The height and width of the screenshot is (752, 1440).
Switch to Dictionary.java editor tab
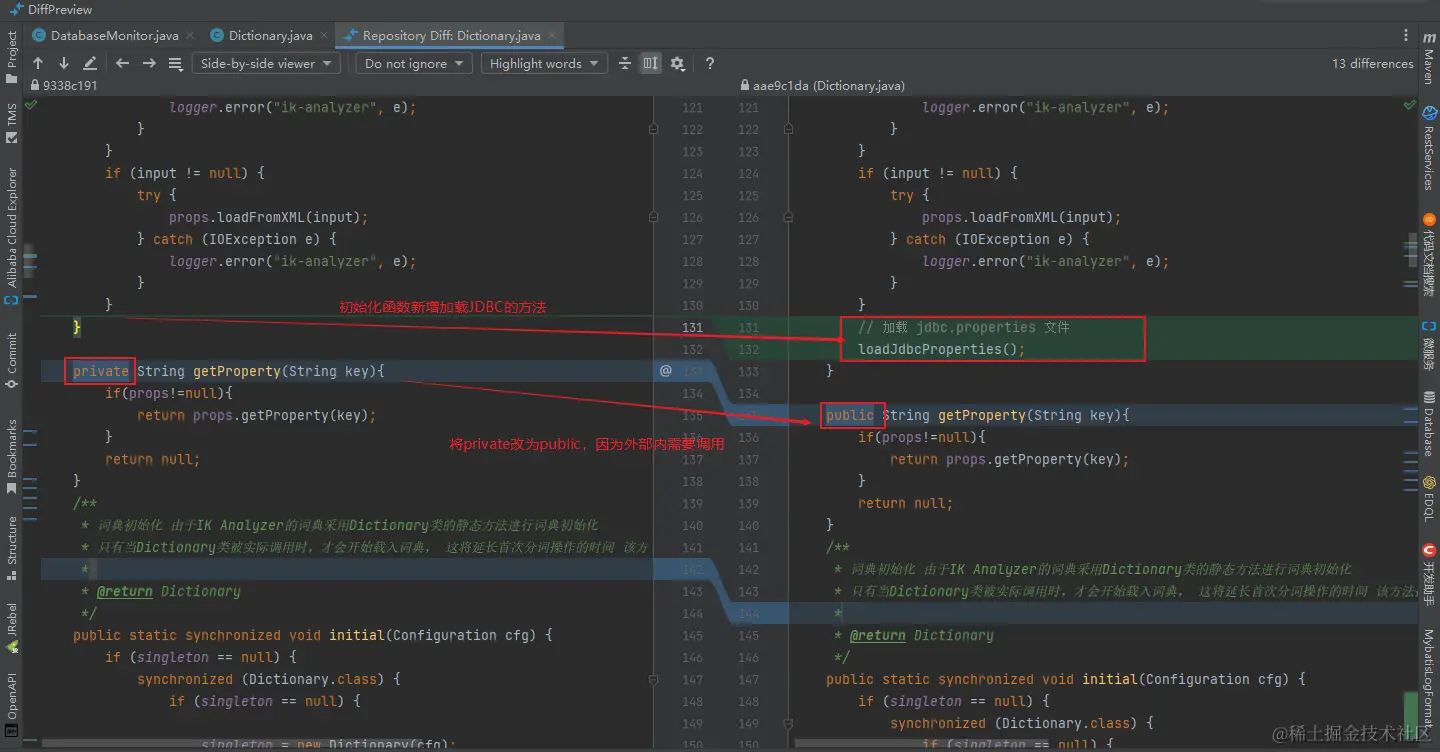pos(270,35)
